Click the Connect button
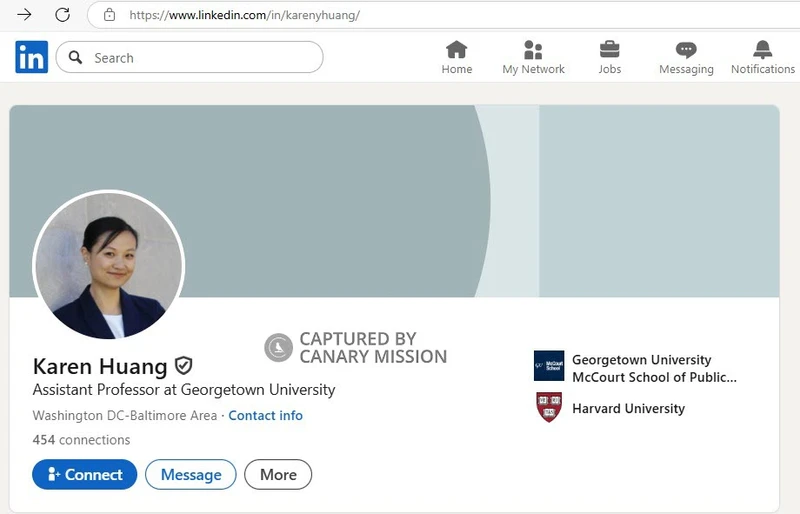 pos(85,474)
